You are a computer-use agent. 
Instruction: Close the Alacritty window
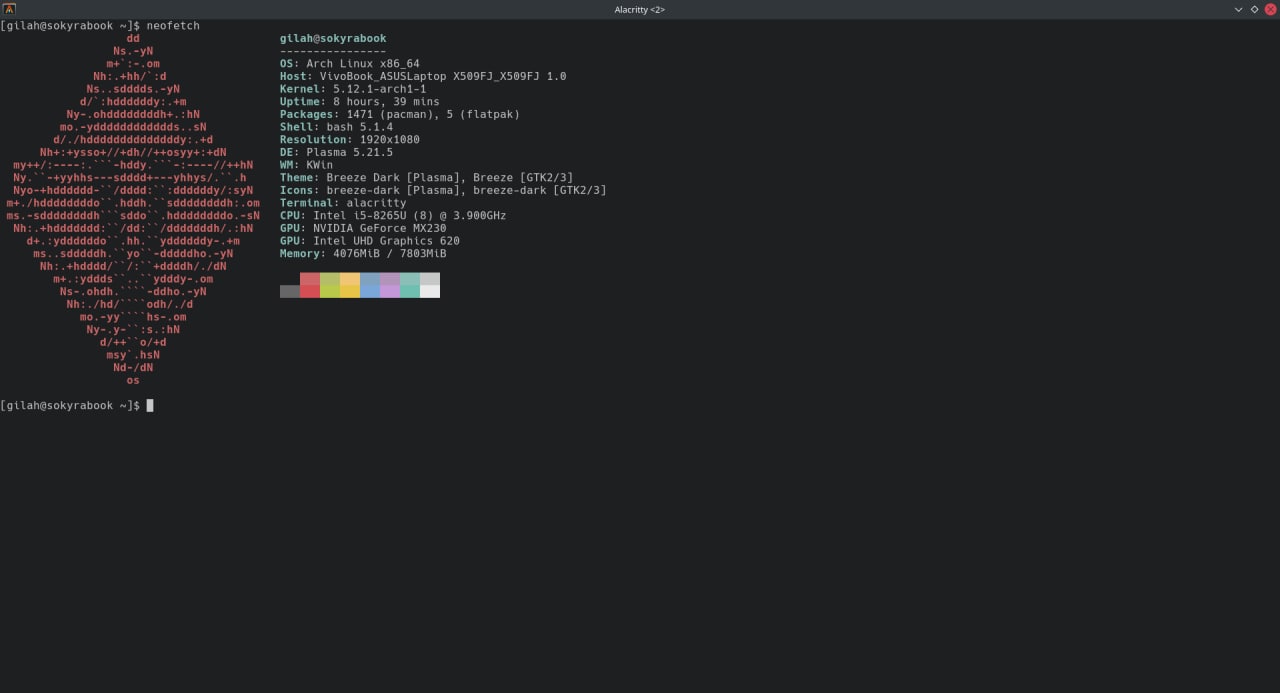pyautogui.click(x=1271, y=9)
